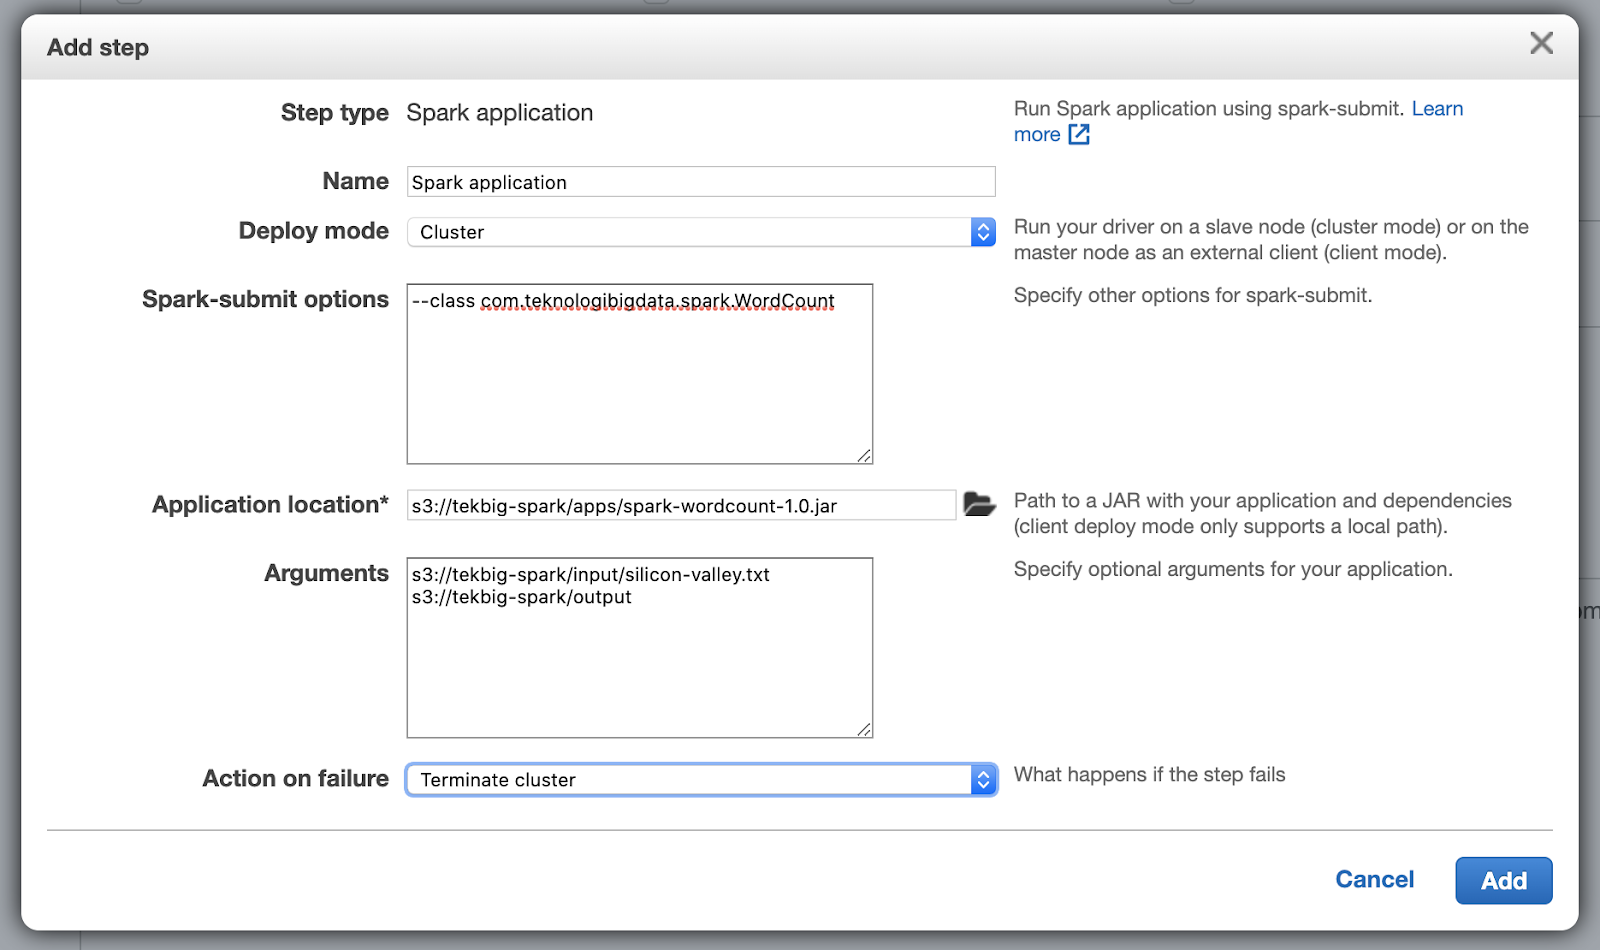1600x950 pixels.
Task: Focus the Application location field
Action: click(681, 505)
